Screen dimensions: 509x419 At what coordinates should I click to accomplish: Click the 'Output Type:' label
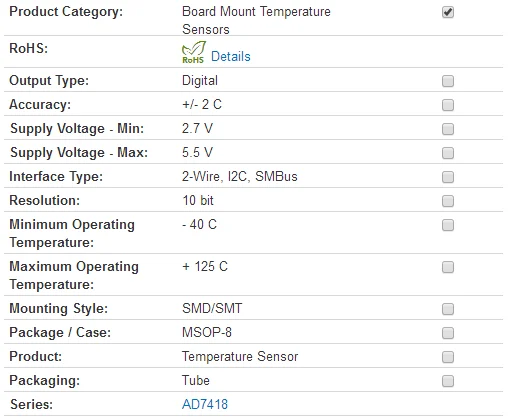[x=49, y=81]
